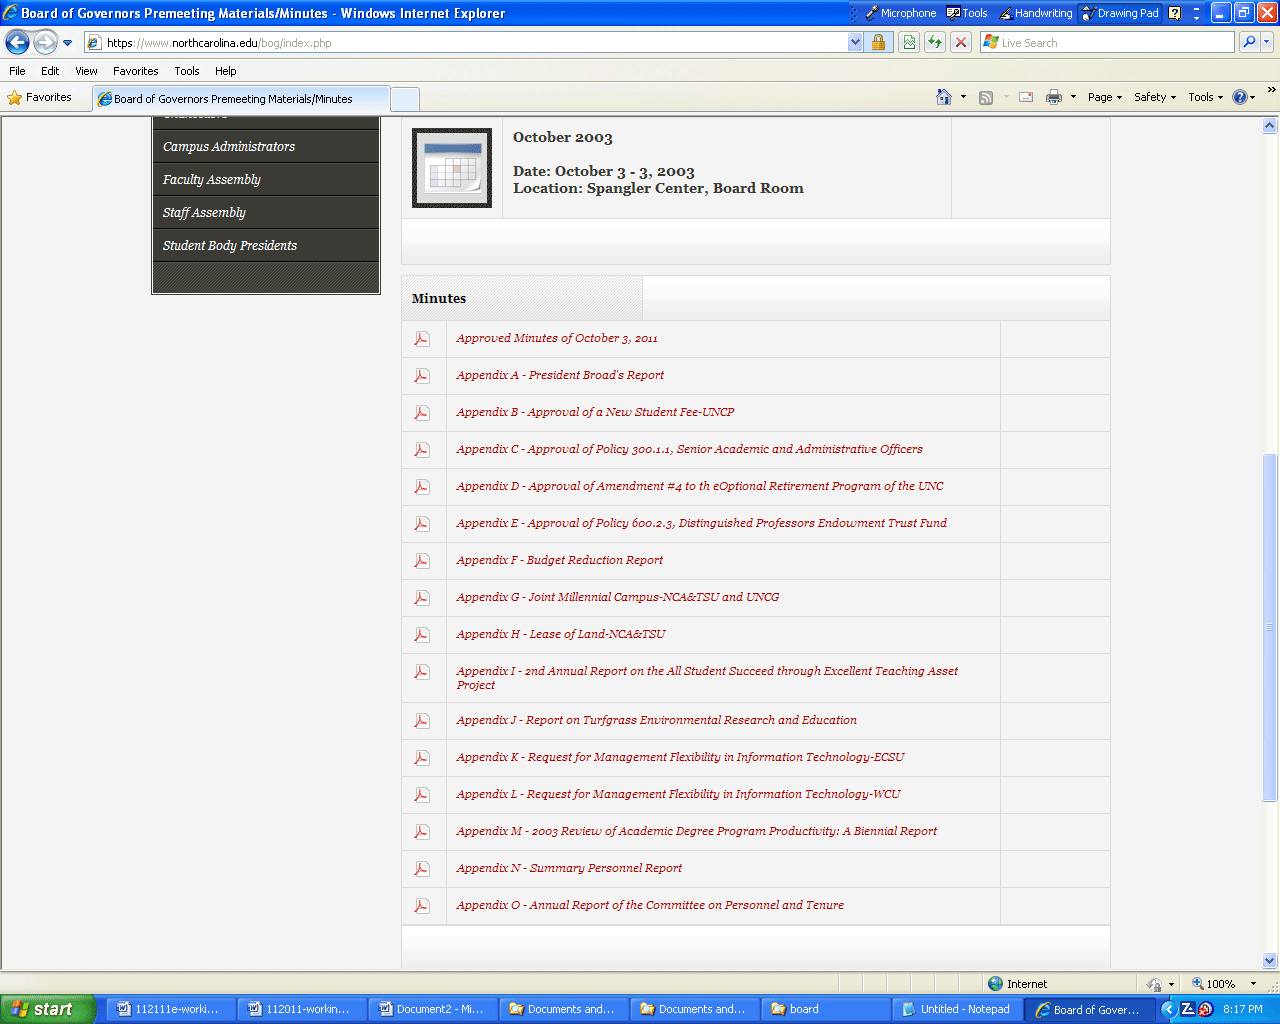Open the View menu
Image resolution: width=1280 pixels, height=1024 pixels.
[87, 71]
